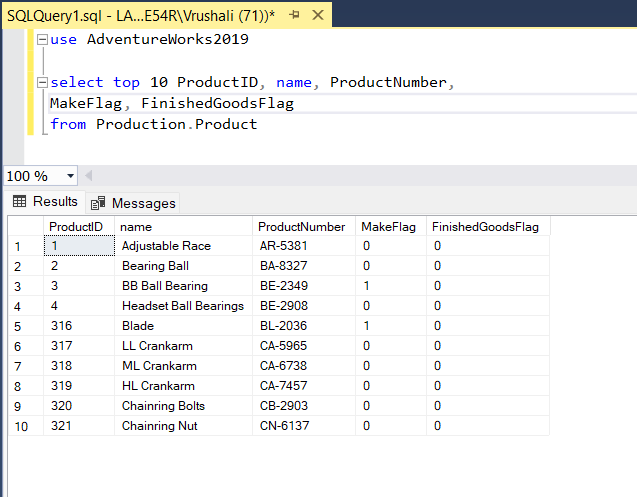Select row 10 via its row number

pos(20,426)
